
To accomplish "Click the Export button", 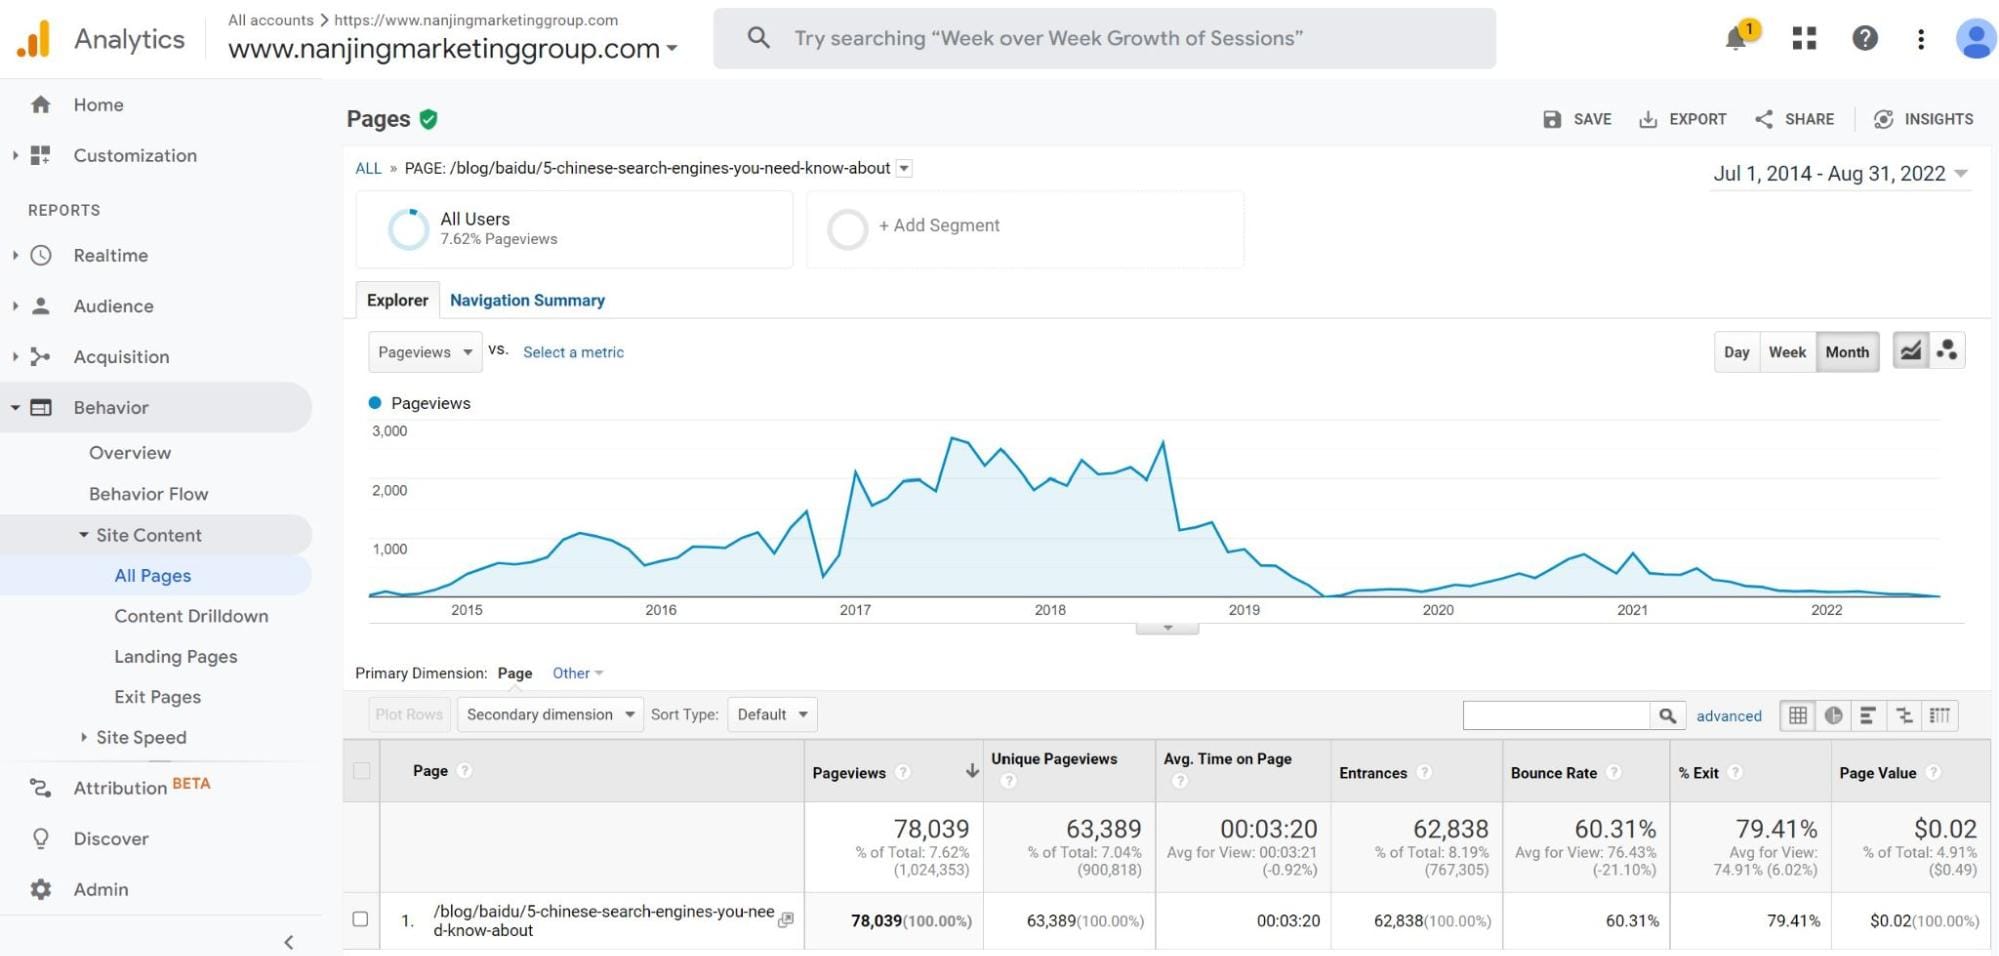I will click(1682, 118).
